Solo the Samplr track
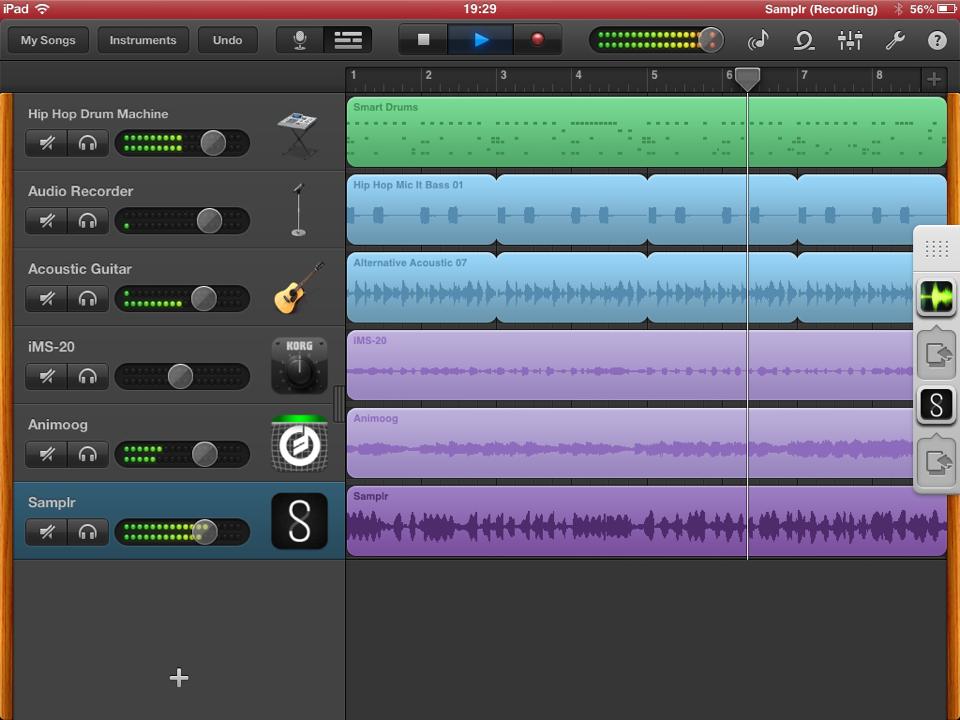This screenshot has width=960, height=720. pos(88,532)
